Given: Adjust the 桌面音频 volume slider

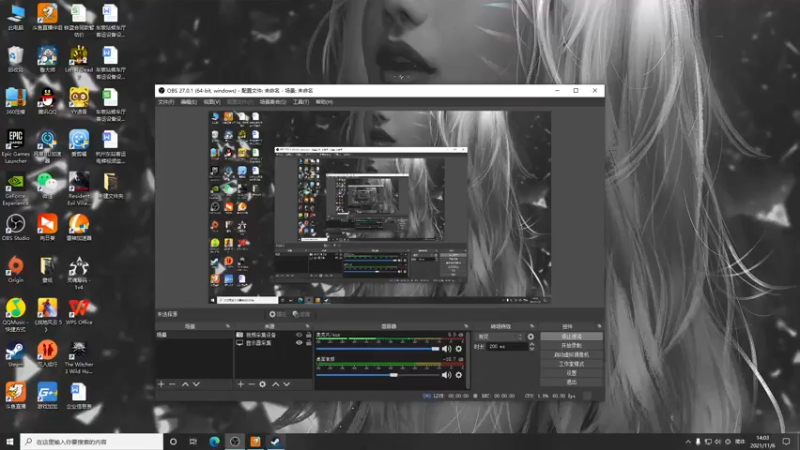Looking at the screenshot, I should [x=378, y=375].
